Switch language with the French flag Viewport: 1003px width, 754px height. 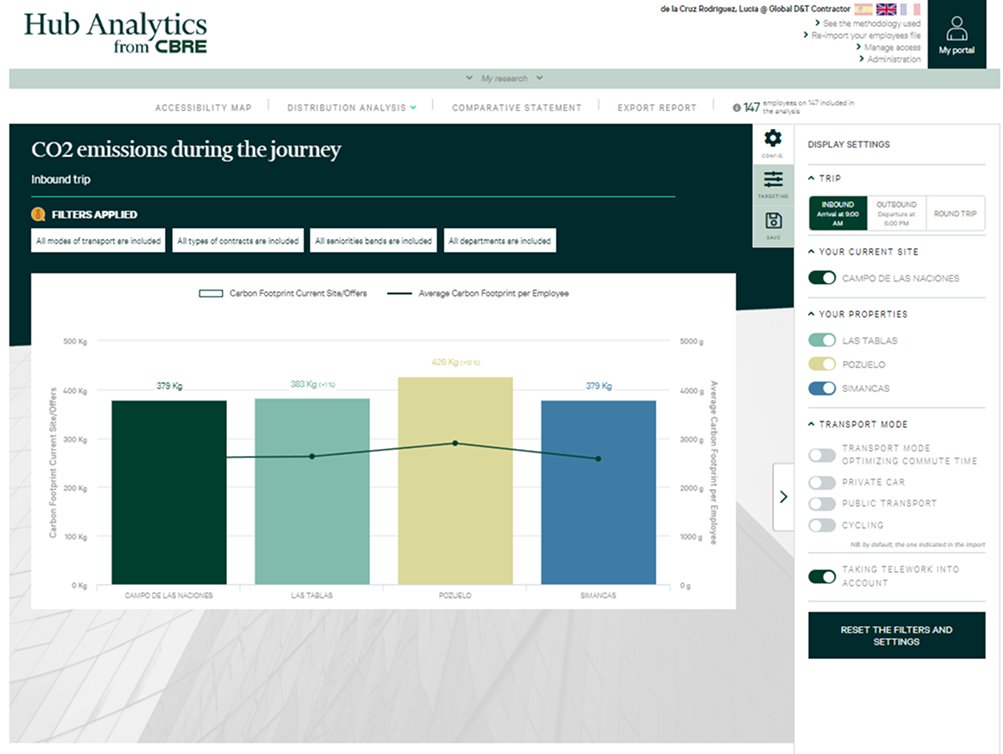(x=910, y=9)
